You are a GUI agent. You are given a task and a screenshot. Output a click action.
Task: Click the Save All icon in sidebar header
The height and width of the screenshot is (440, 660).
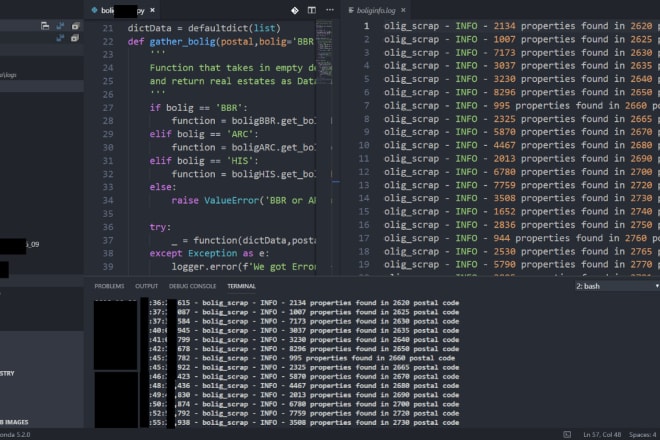pos(60,26)
